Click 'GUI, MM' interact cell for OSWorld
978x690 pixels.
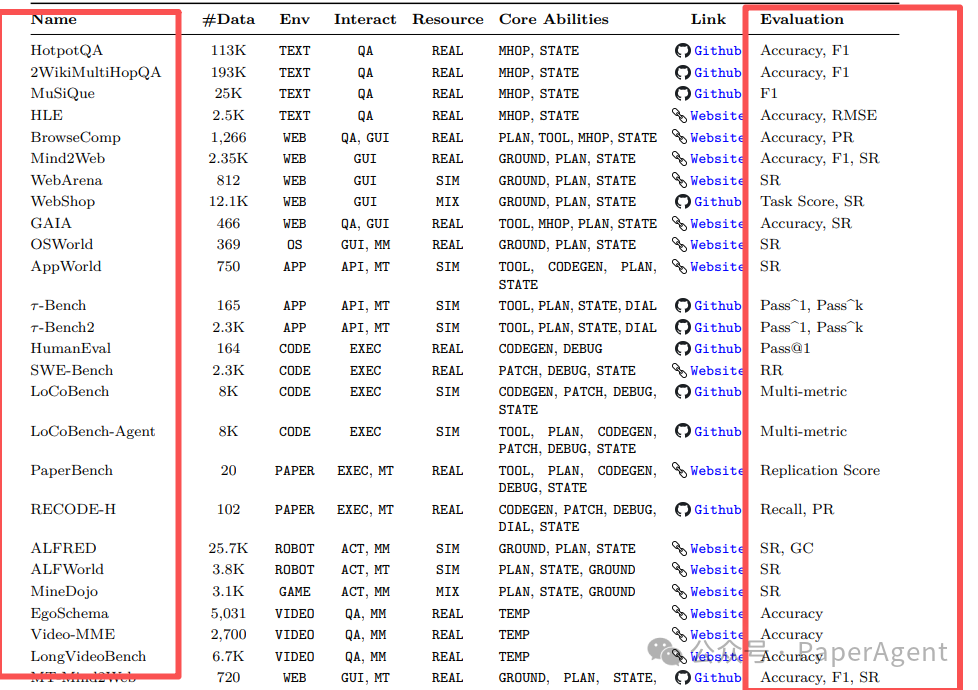coord(365,245)
